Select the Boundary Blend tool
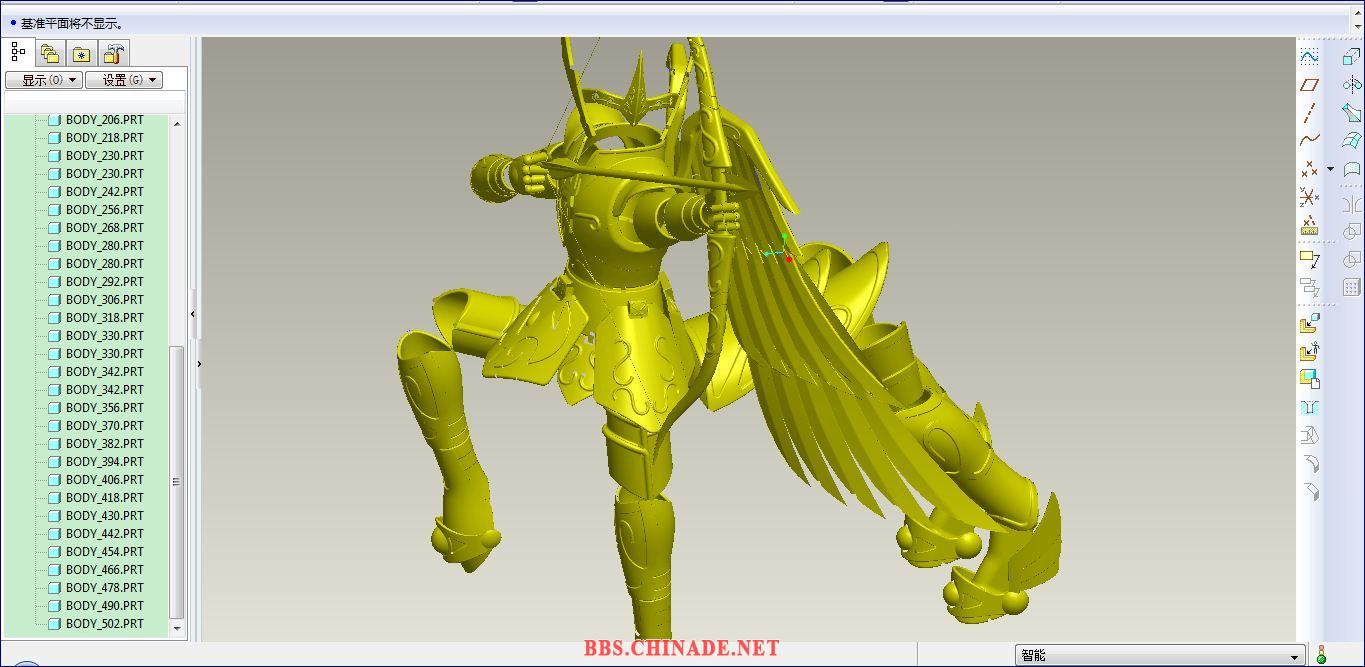Image resolution: width=1365 pixels, height=667 pixels. coord(1351,140)
